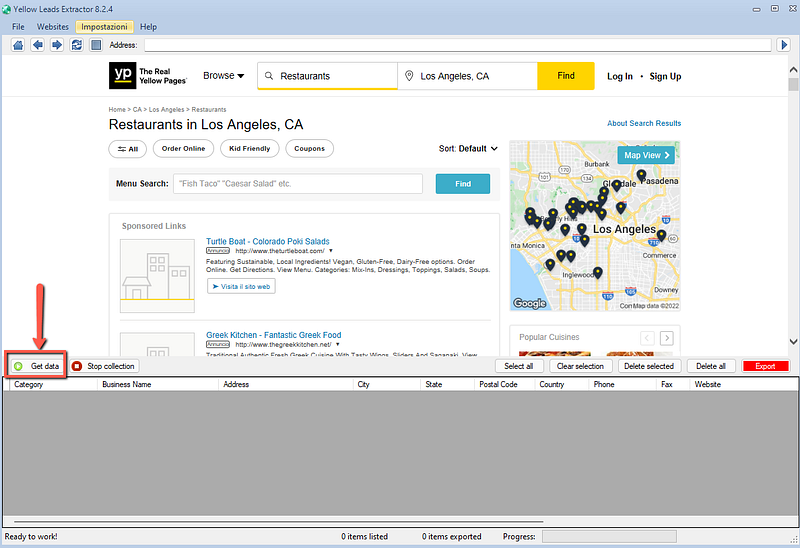Click the blue Menu Search Find button

coord(463,184)
